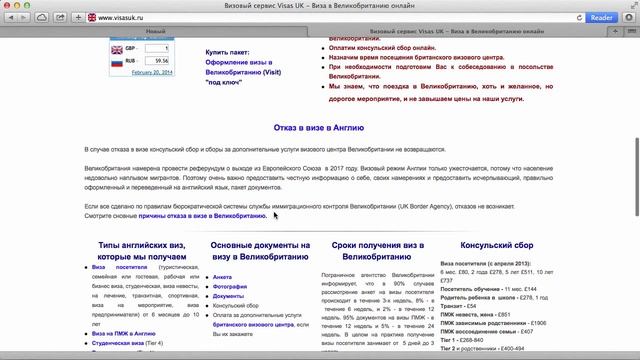Open the February 20, 2014 date link

point(152,72)
